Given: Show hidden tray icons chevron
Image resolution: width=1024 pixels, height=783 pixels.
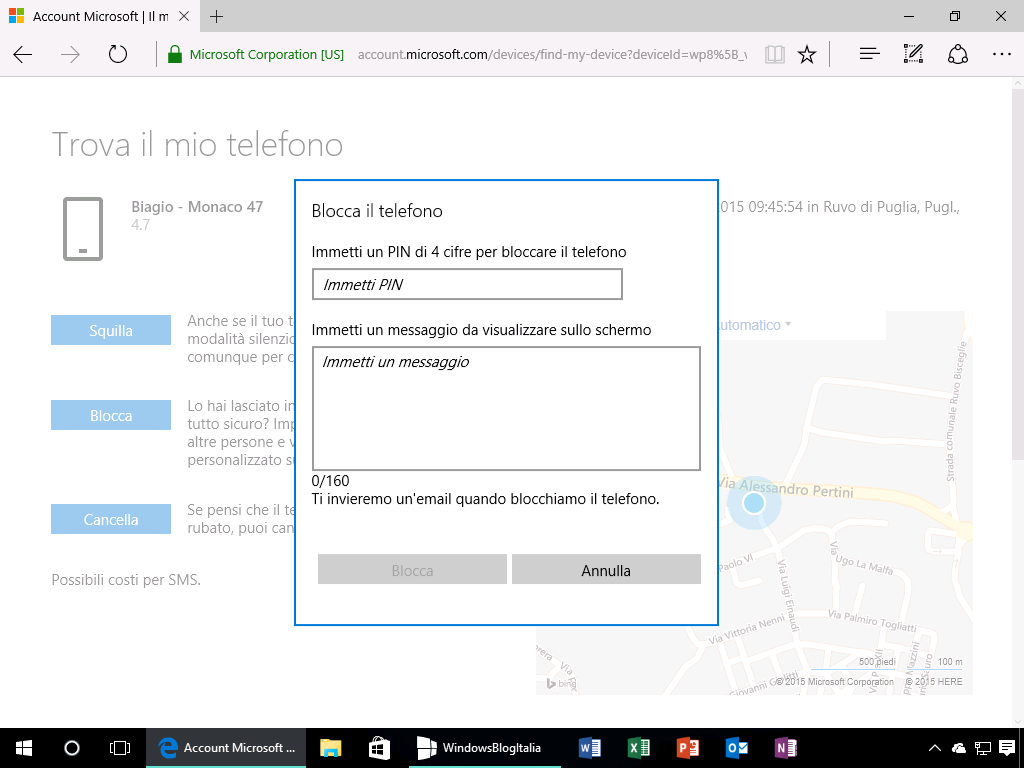Looking at the screenshot, I should (x=935, y=748).
